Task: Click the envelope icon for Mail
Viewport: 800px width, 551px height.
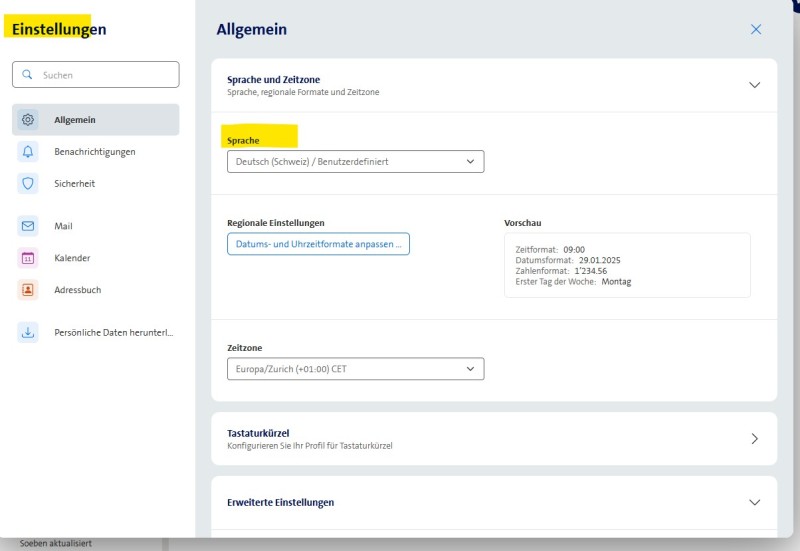Action: tap(28, 226)
